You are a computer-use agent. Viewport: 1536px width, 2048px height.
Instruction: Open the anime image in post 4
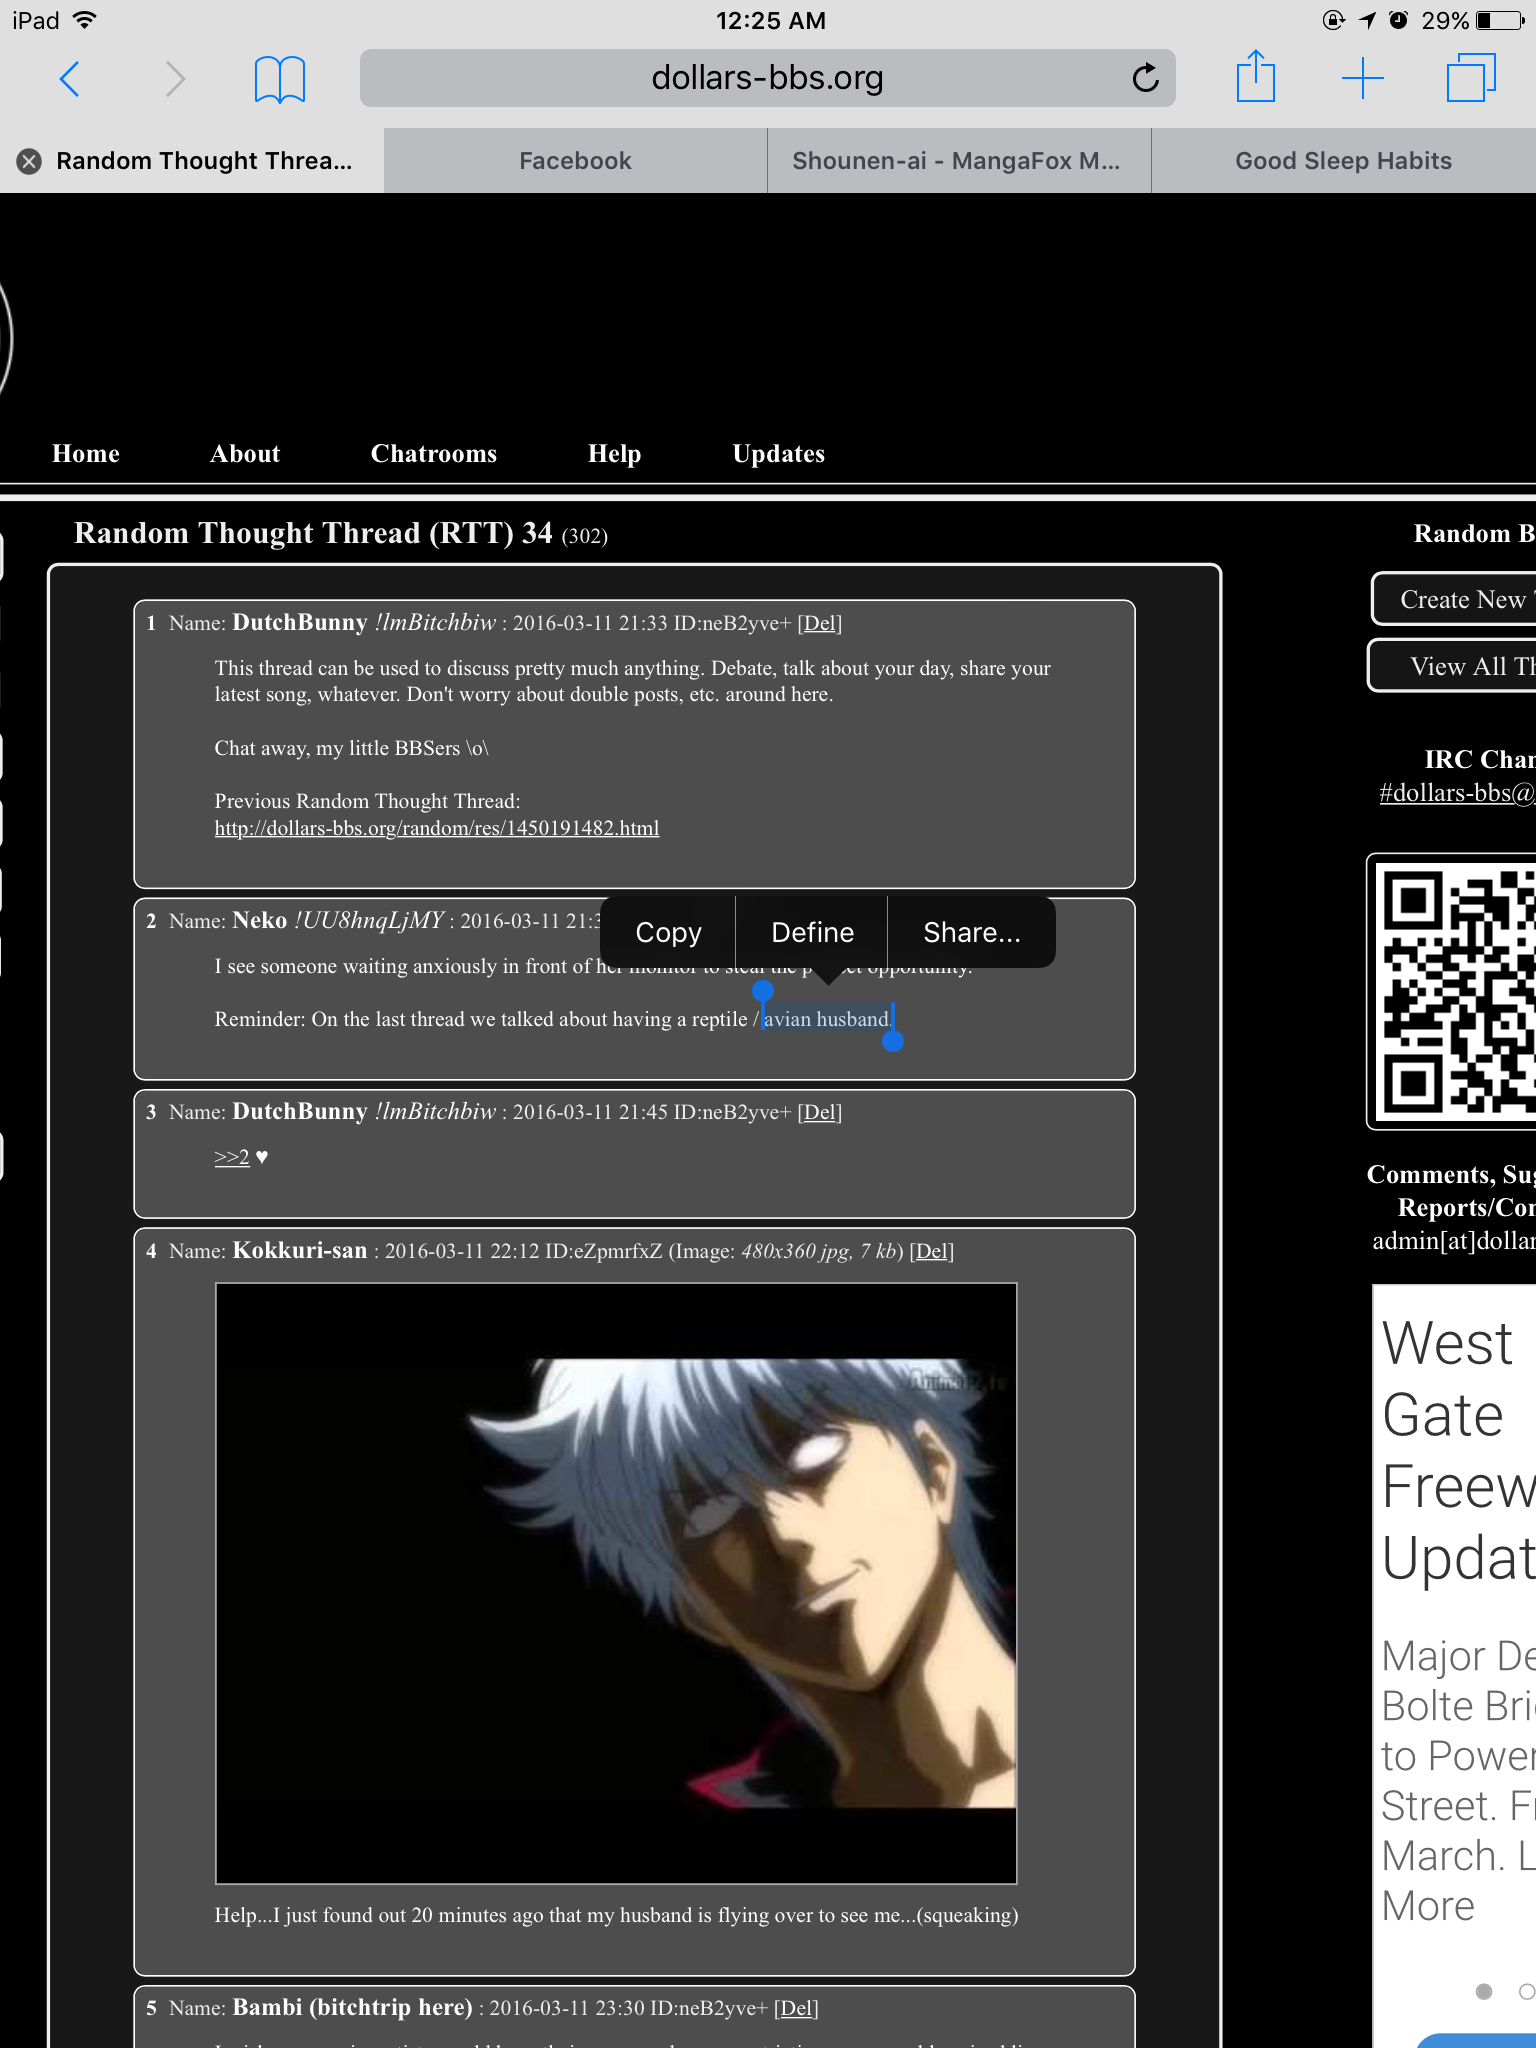point(616,1583)
